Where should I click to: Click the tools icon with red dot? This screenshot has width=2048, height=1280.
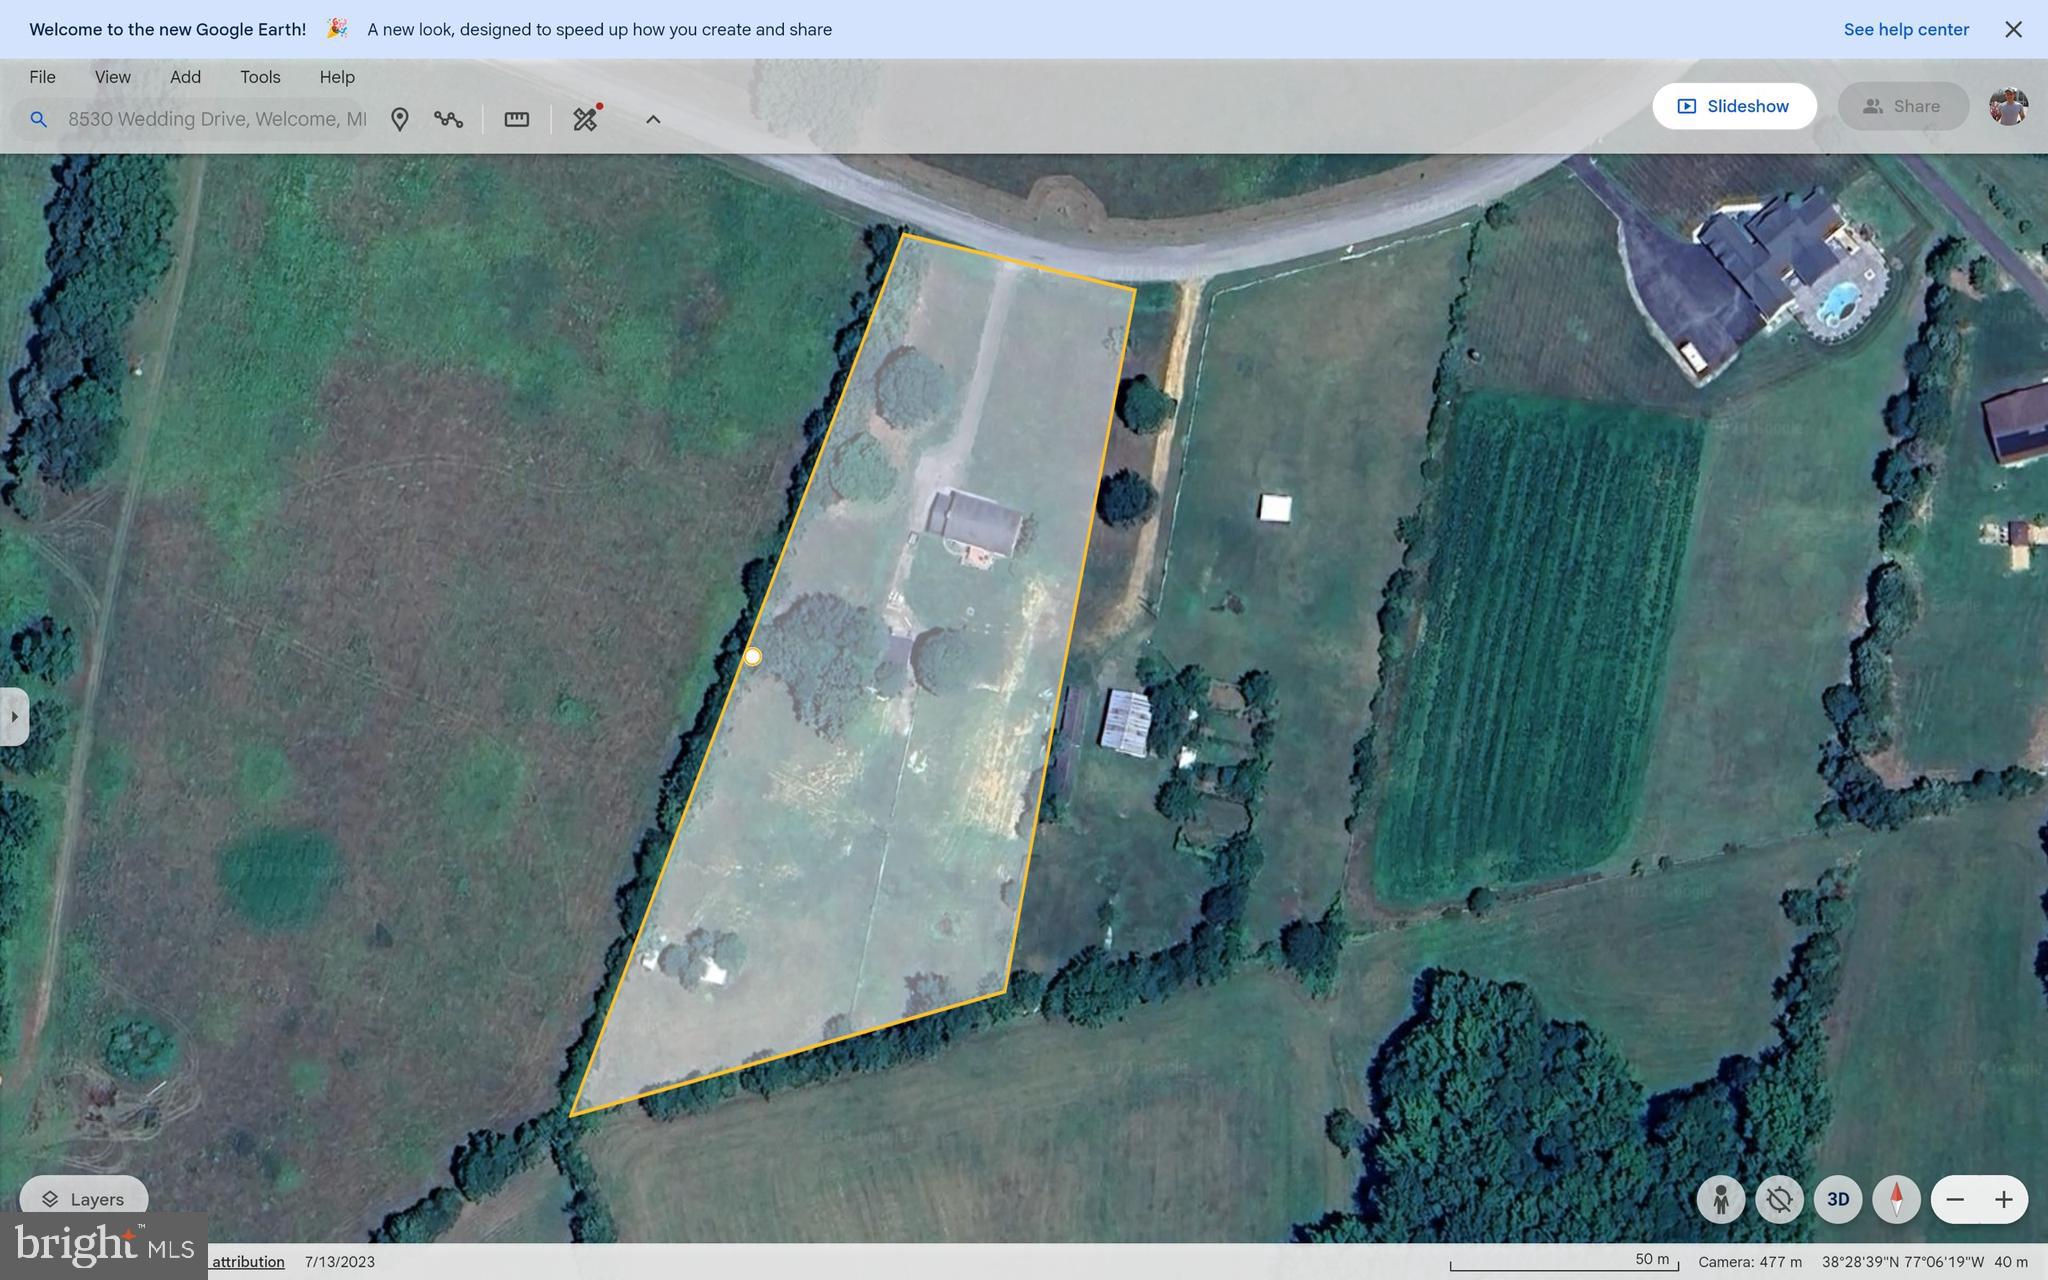click(x=586, y=118)
